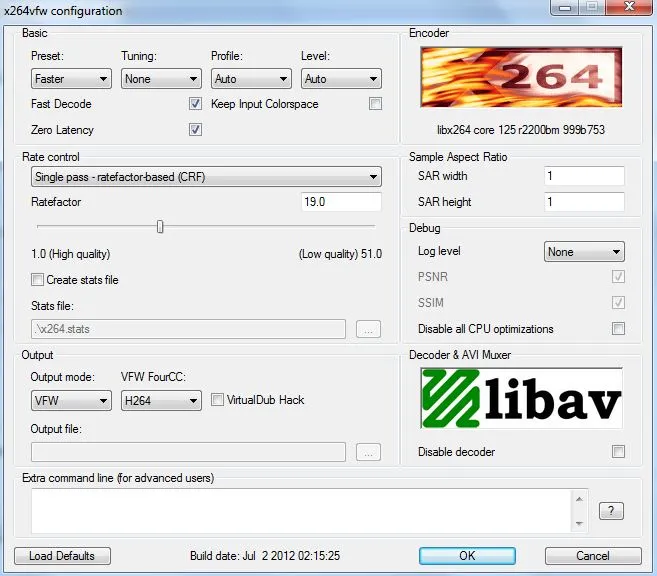Focus the Extra command line text box

click(301, 511)
